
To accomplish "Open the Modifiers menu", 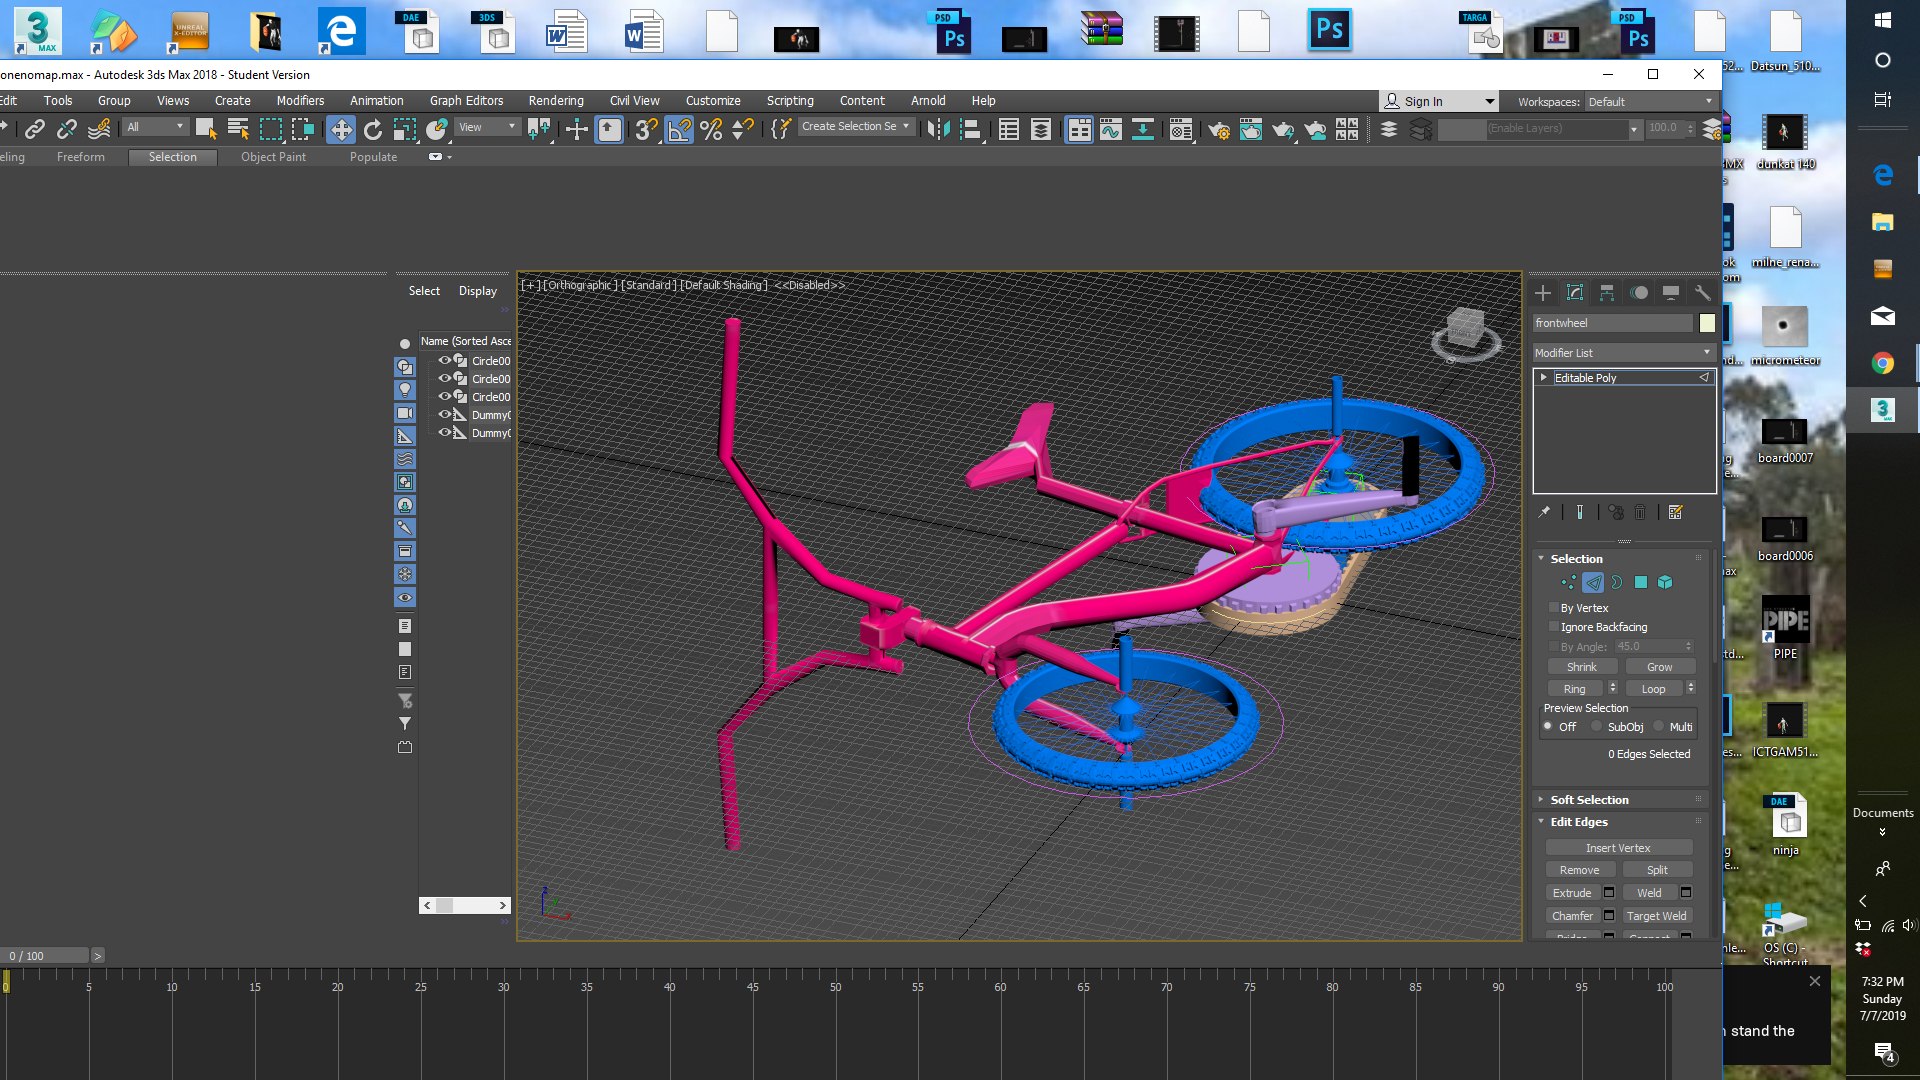I will pyautogui.click(x=300, y=101).
